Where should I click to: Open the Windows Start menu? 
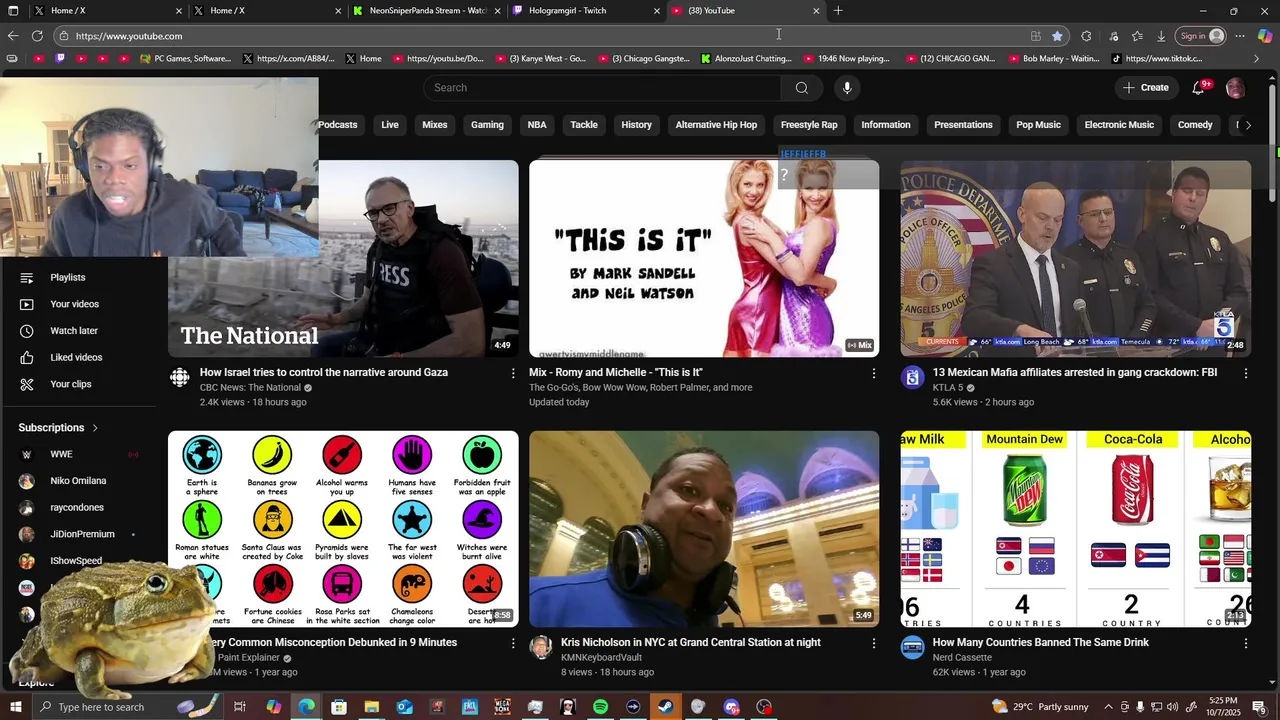16,707
